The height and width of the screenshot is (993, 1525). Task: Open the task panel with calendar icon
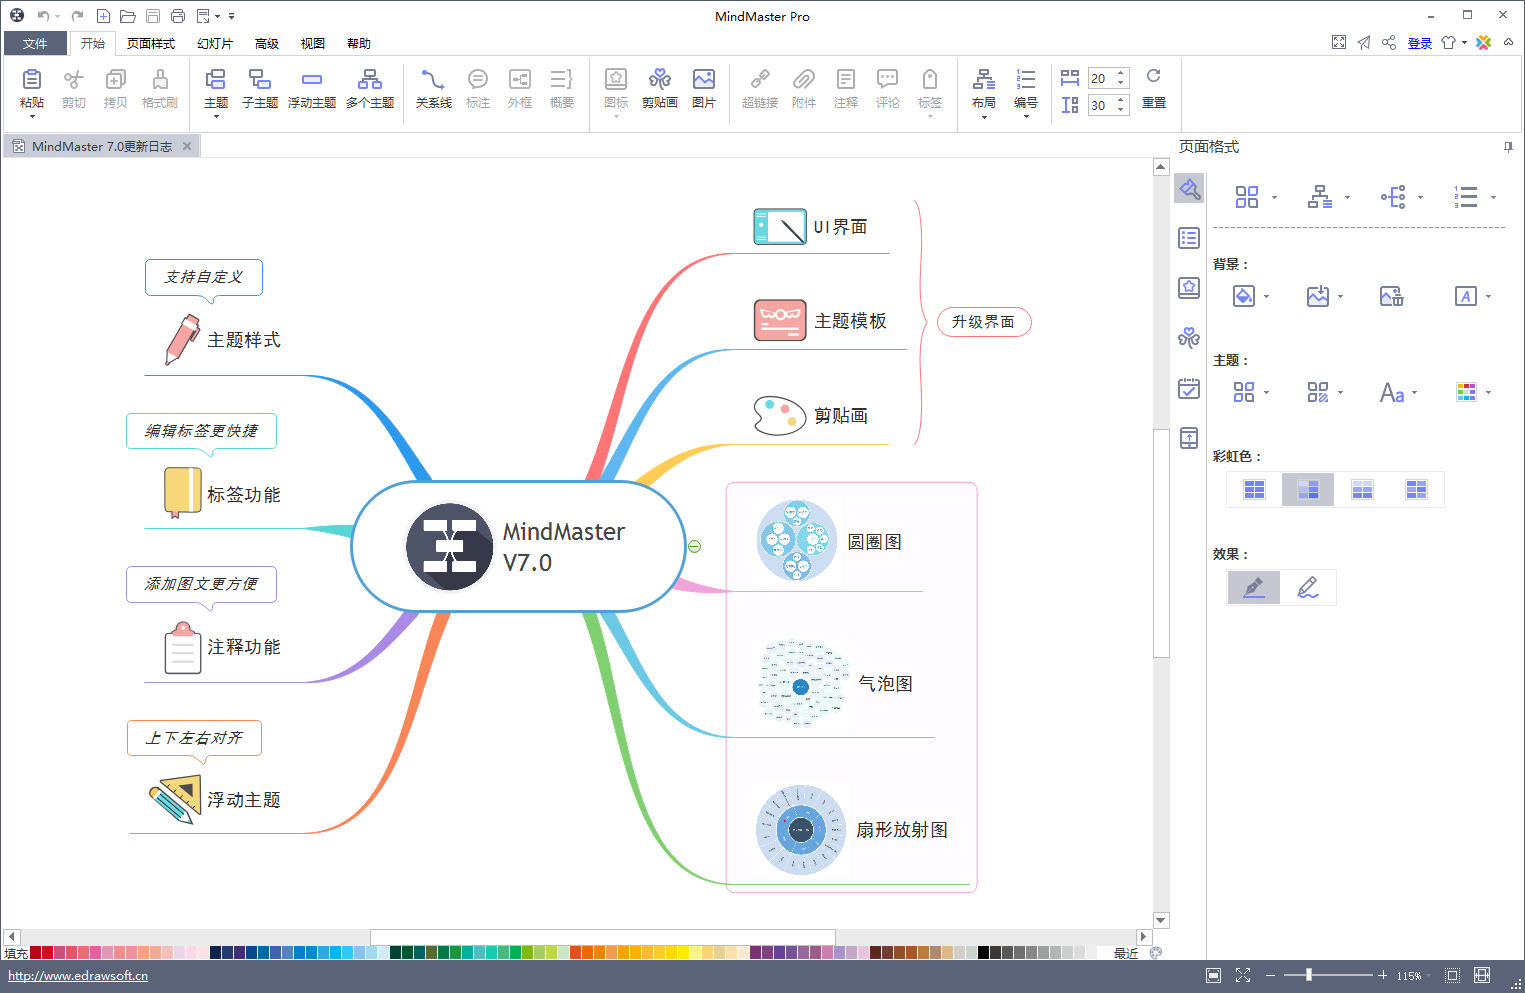point(1189,388)
